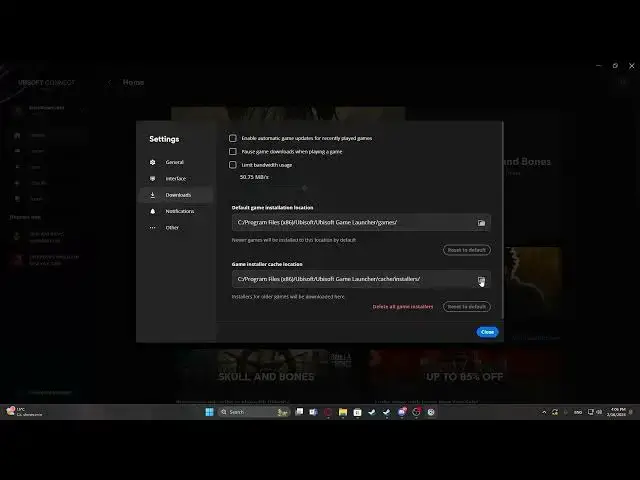The width and height of the screenshot is (640, 480).
Task: Reset default game installation location to default
Action: [467, 250]
